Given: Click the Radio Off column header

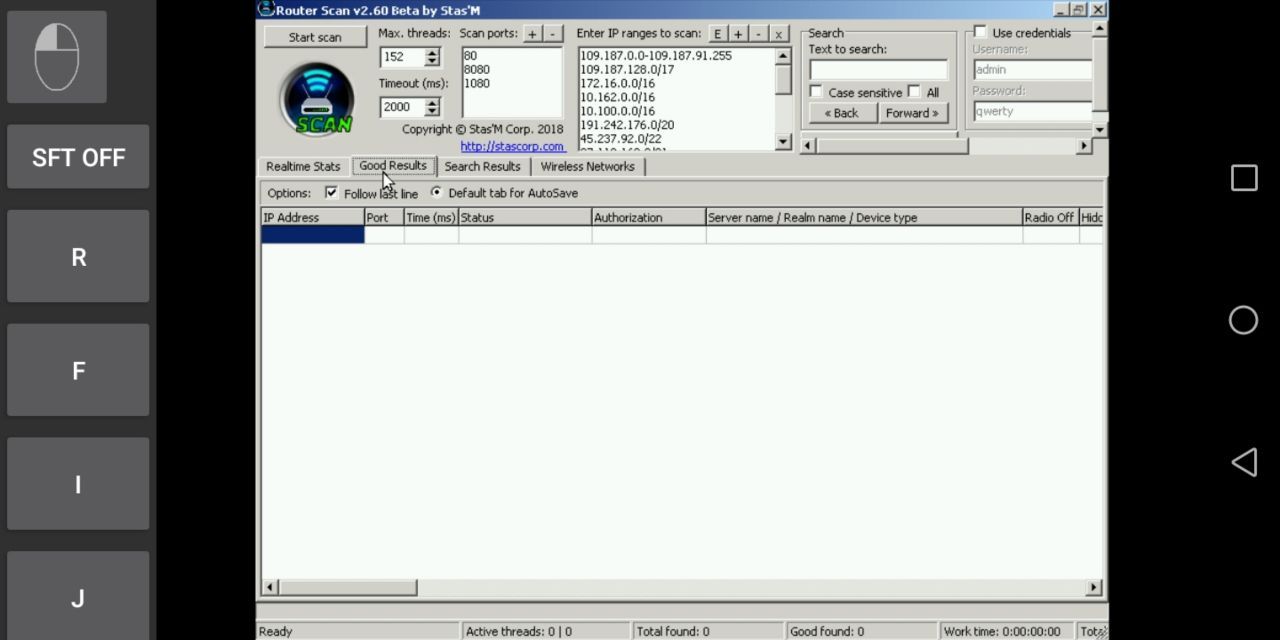Looking at the screenshot, I should (x=1050, y=217).
